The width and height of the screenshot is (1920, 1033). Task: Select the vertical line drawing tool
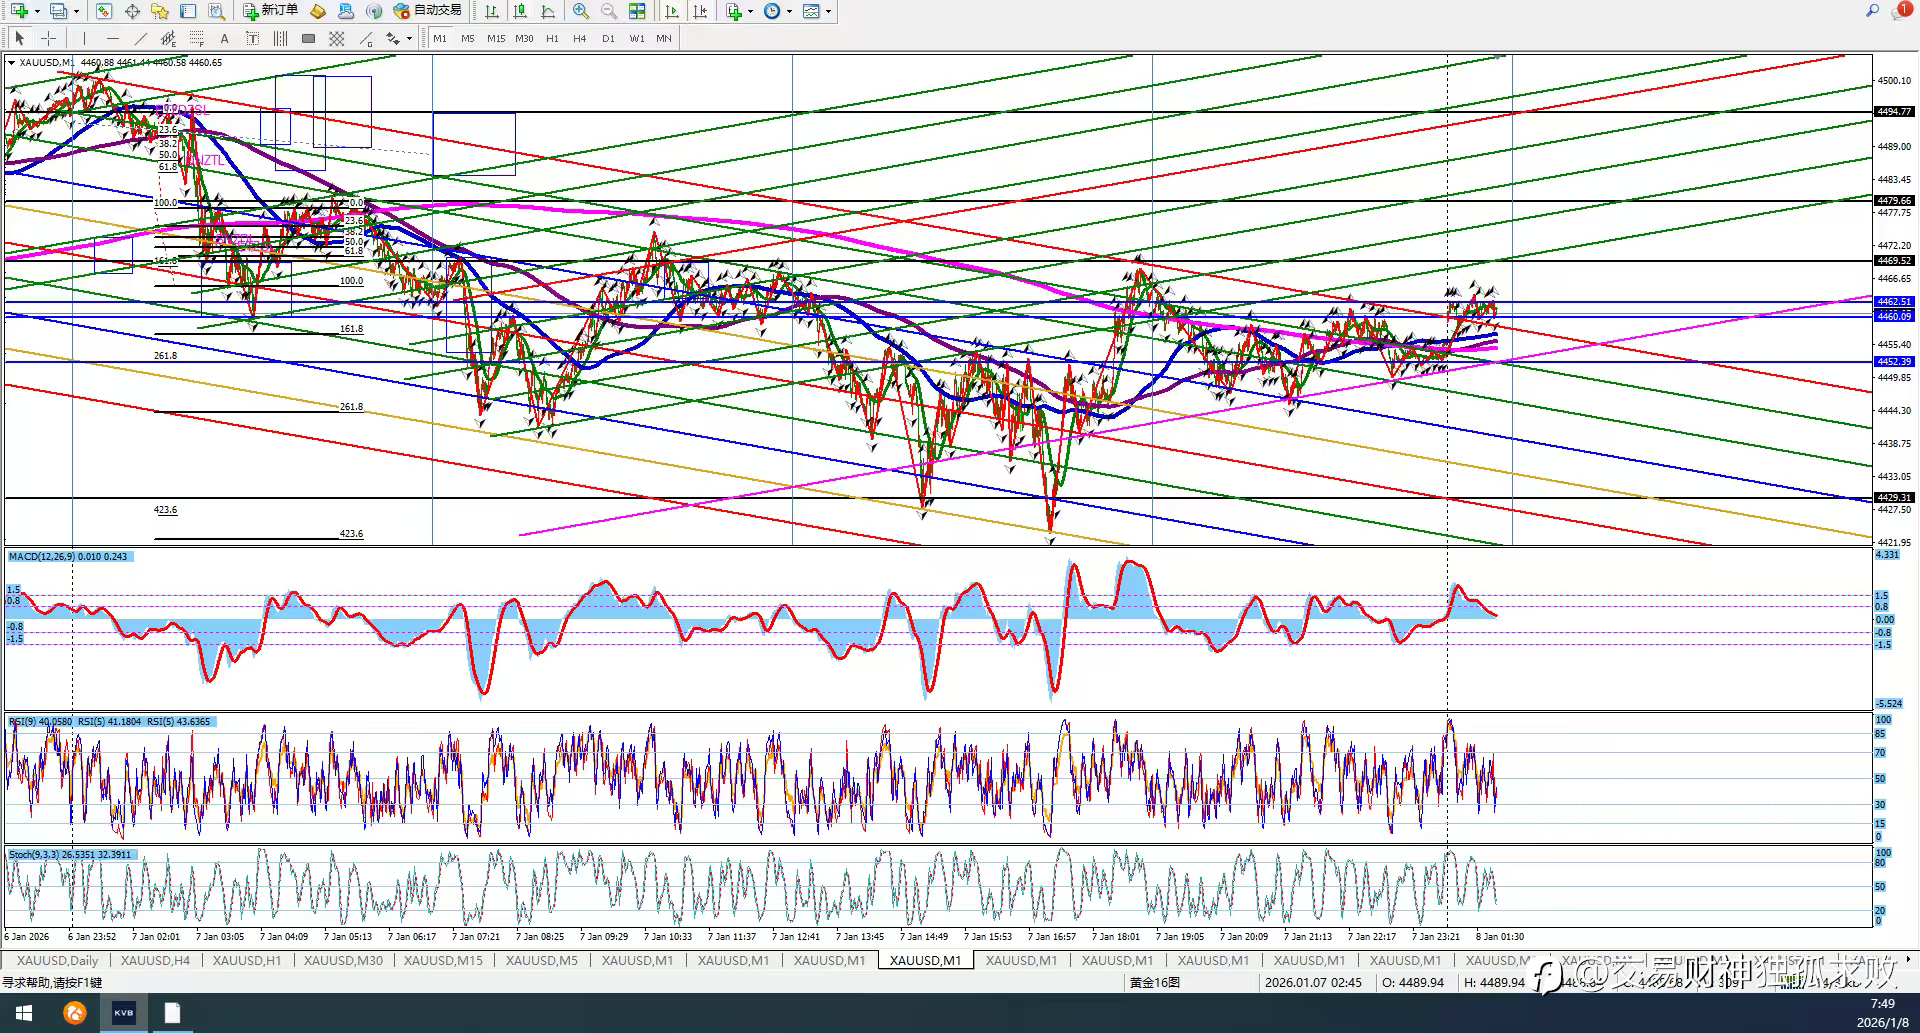[84, 38]
